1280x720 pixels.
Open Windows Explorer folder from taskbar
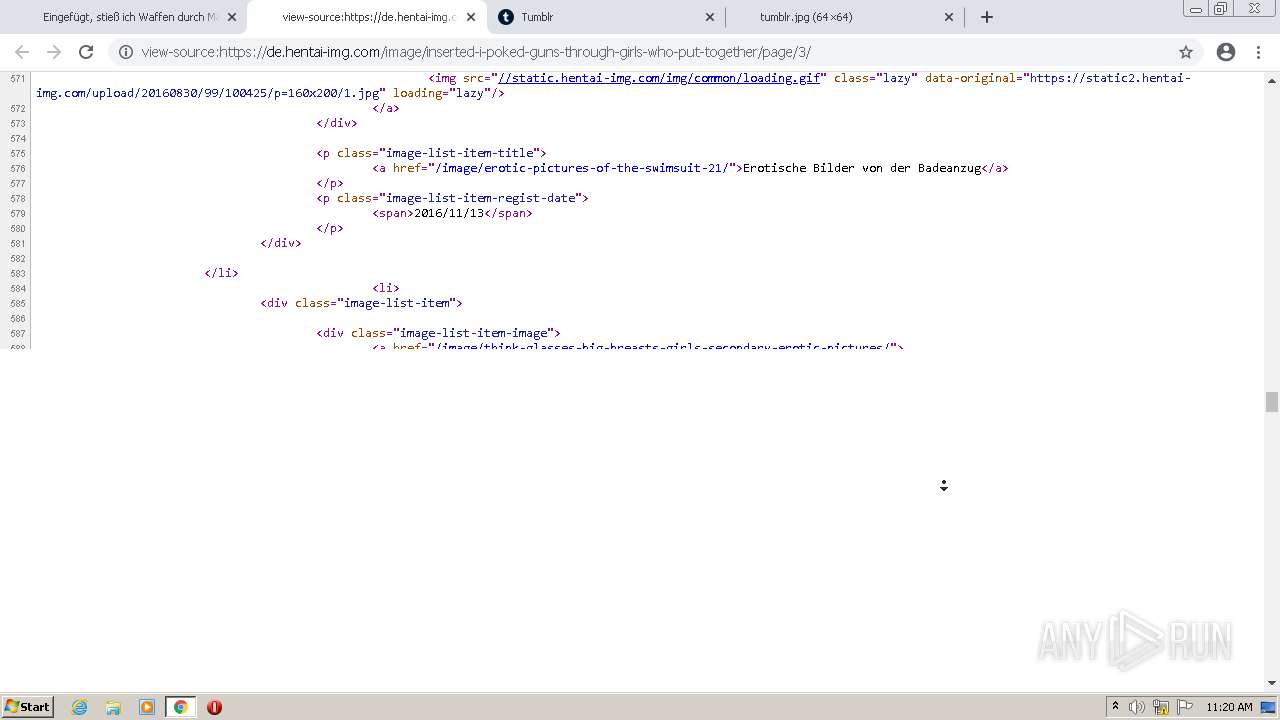[113, 707]
